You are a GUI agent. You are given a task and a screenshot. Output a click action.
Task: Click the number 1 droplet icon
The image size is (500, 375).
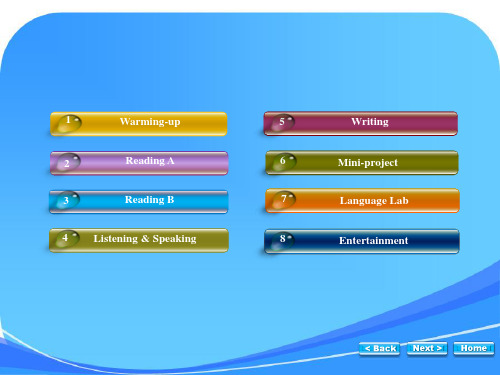(x=68, y=124)
